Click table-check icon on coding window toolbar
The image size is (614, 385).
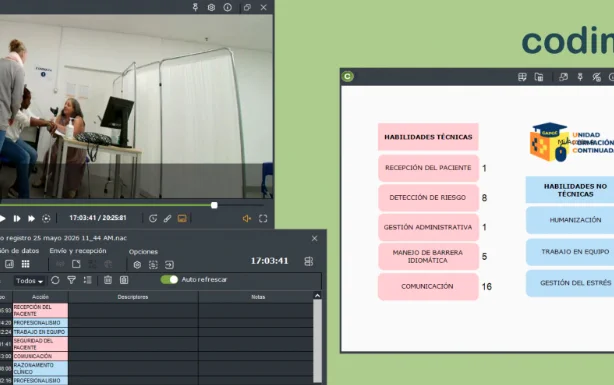tap(522, 77)
